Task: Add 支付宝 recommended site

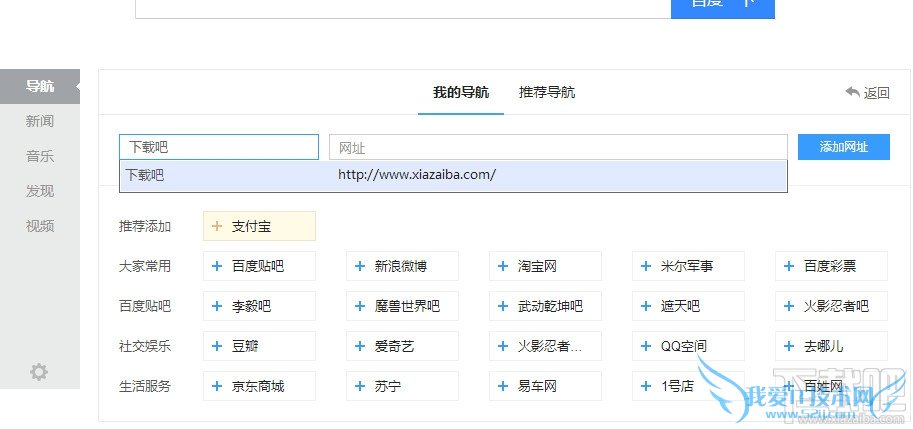Action: (x=260, y=226)
